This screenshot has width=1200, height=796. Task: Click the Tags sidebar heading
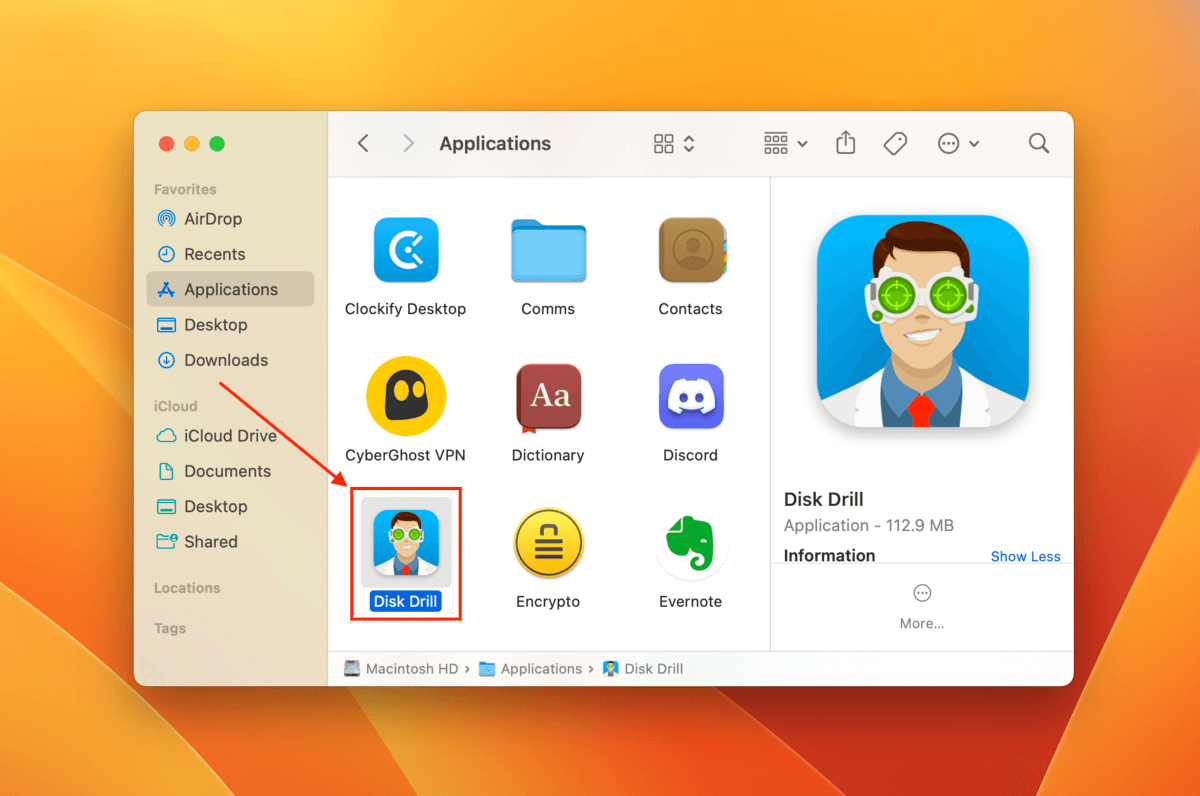[170, 628]
